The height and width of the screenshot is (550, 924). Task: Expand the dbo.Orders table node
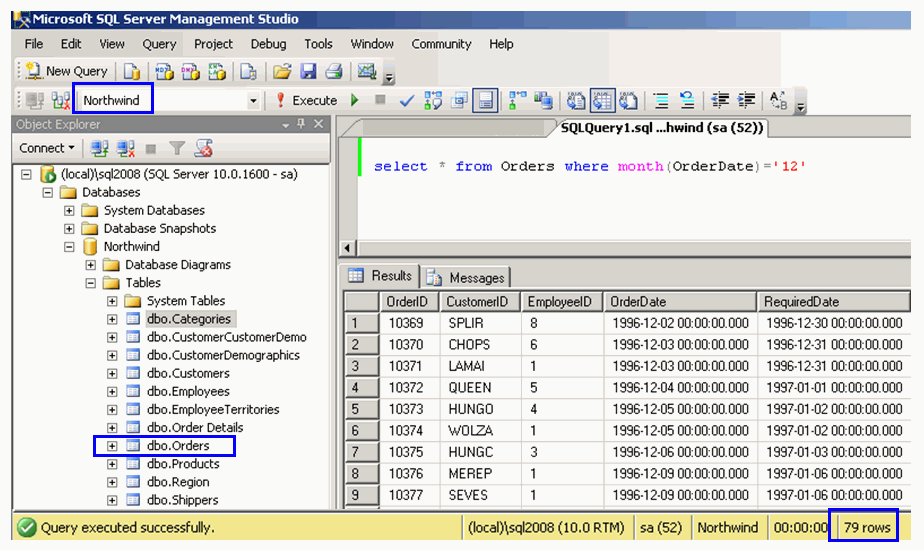[113, 446]
